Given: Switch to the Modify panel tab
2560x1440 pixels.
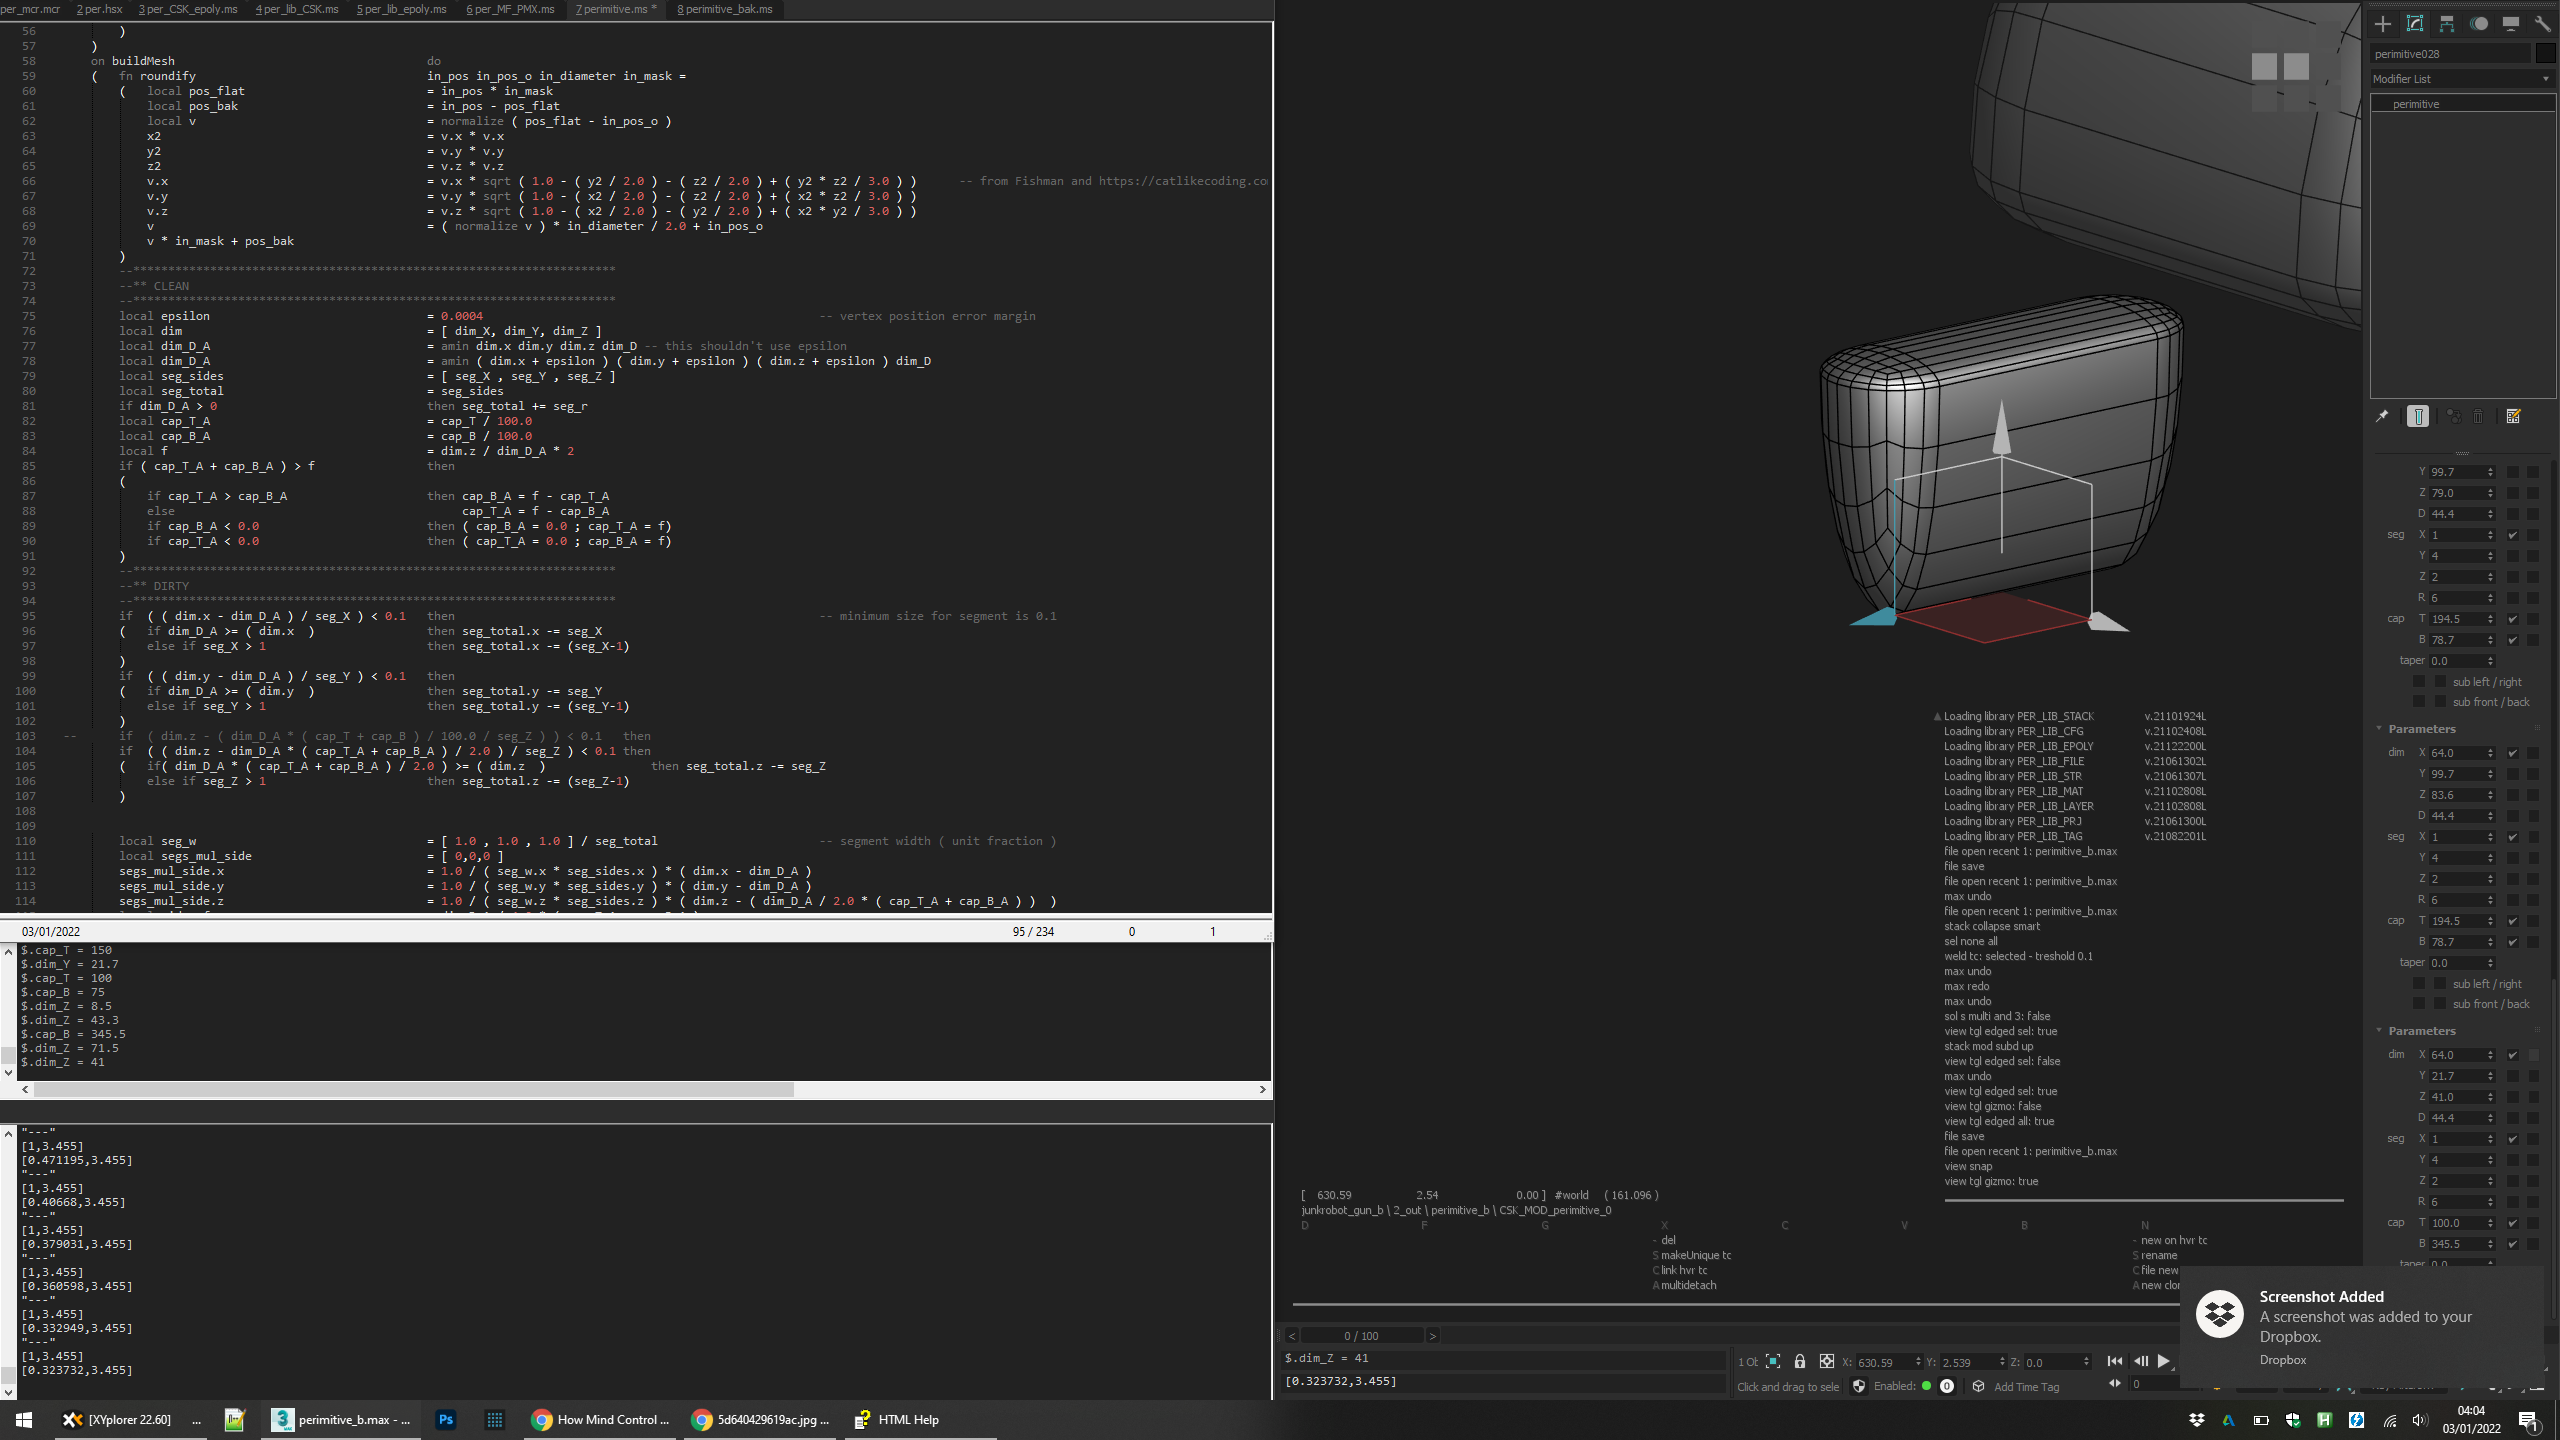Looking at the screenshot, I should pyautogui.click(x=2415, y=24).
